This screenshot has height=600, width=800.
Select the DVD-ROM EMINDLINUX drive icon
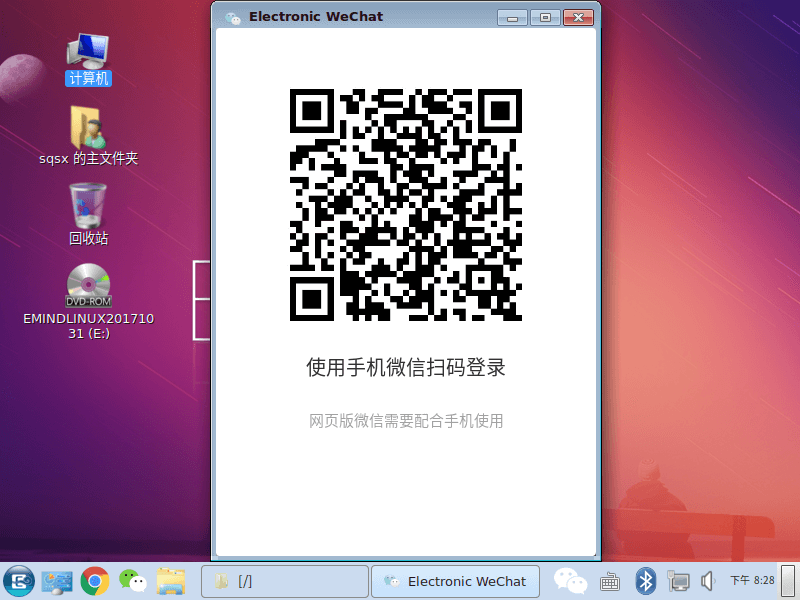pos(88,302)
